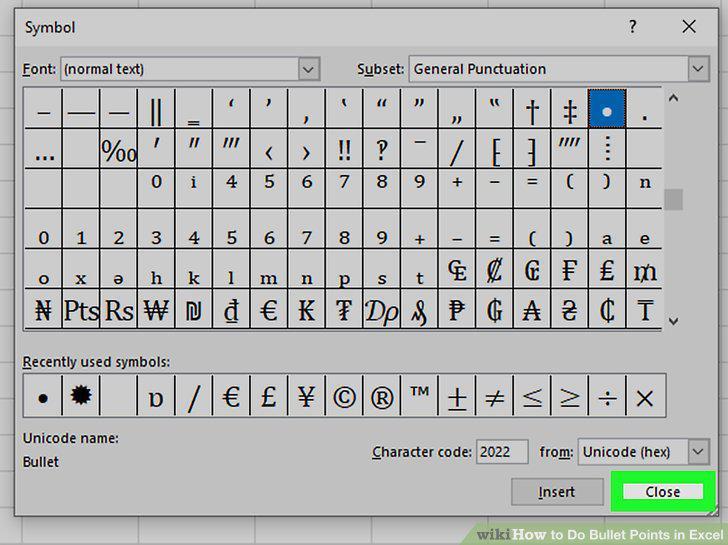728x545 pixels.
Task: Choose the double exclamation mark symbol
Action: click(344, 149)
